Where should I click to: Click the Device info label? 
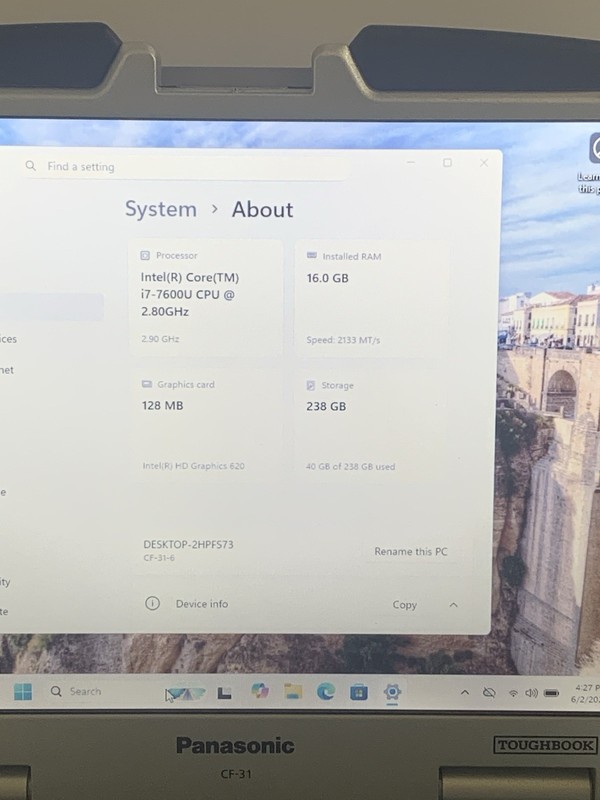tap(202, 604)
